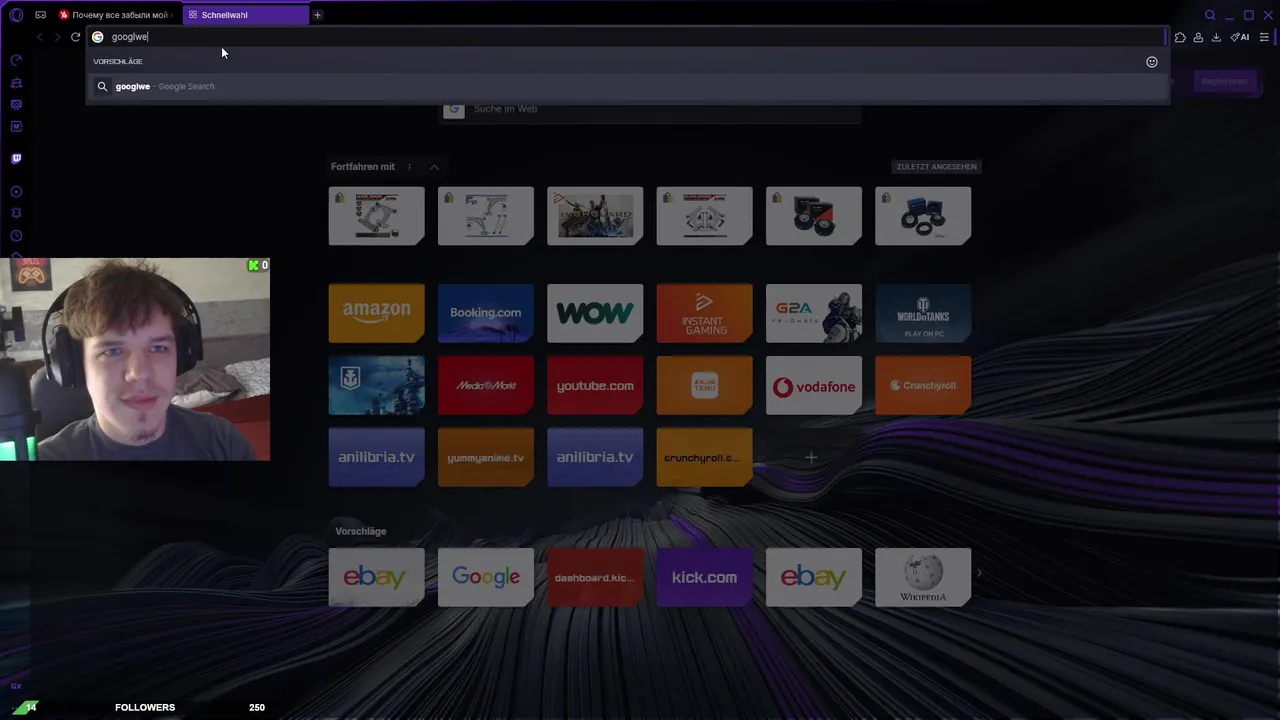The width and height of the screenshot is (1280, 720).
Task: Open the crunchyroll.c... speed dial tile
Action: (704, 457)
